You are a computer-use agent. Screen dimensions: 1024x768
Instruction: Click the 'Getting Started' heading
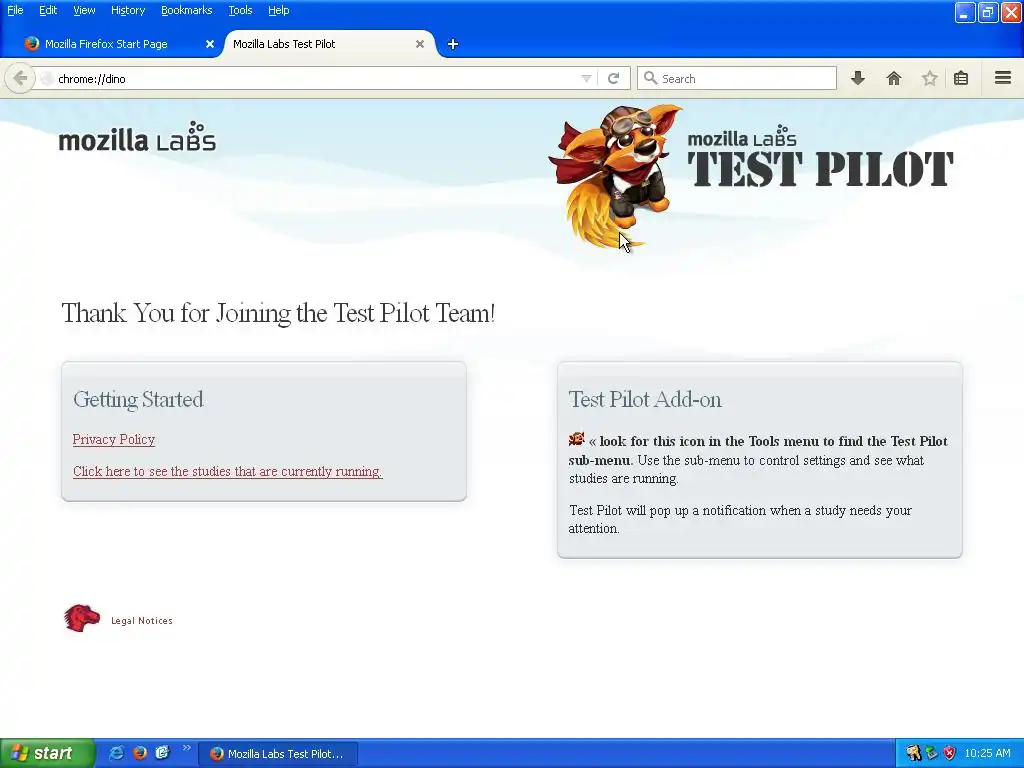click(138, 399)
